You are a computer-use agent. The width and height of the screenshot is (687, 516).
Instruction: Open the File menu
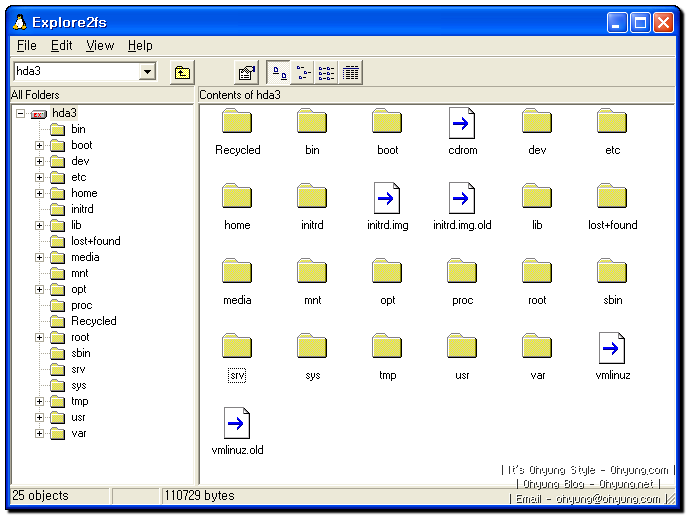[x=27, y=46]
